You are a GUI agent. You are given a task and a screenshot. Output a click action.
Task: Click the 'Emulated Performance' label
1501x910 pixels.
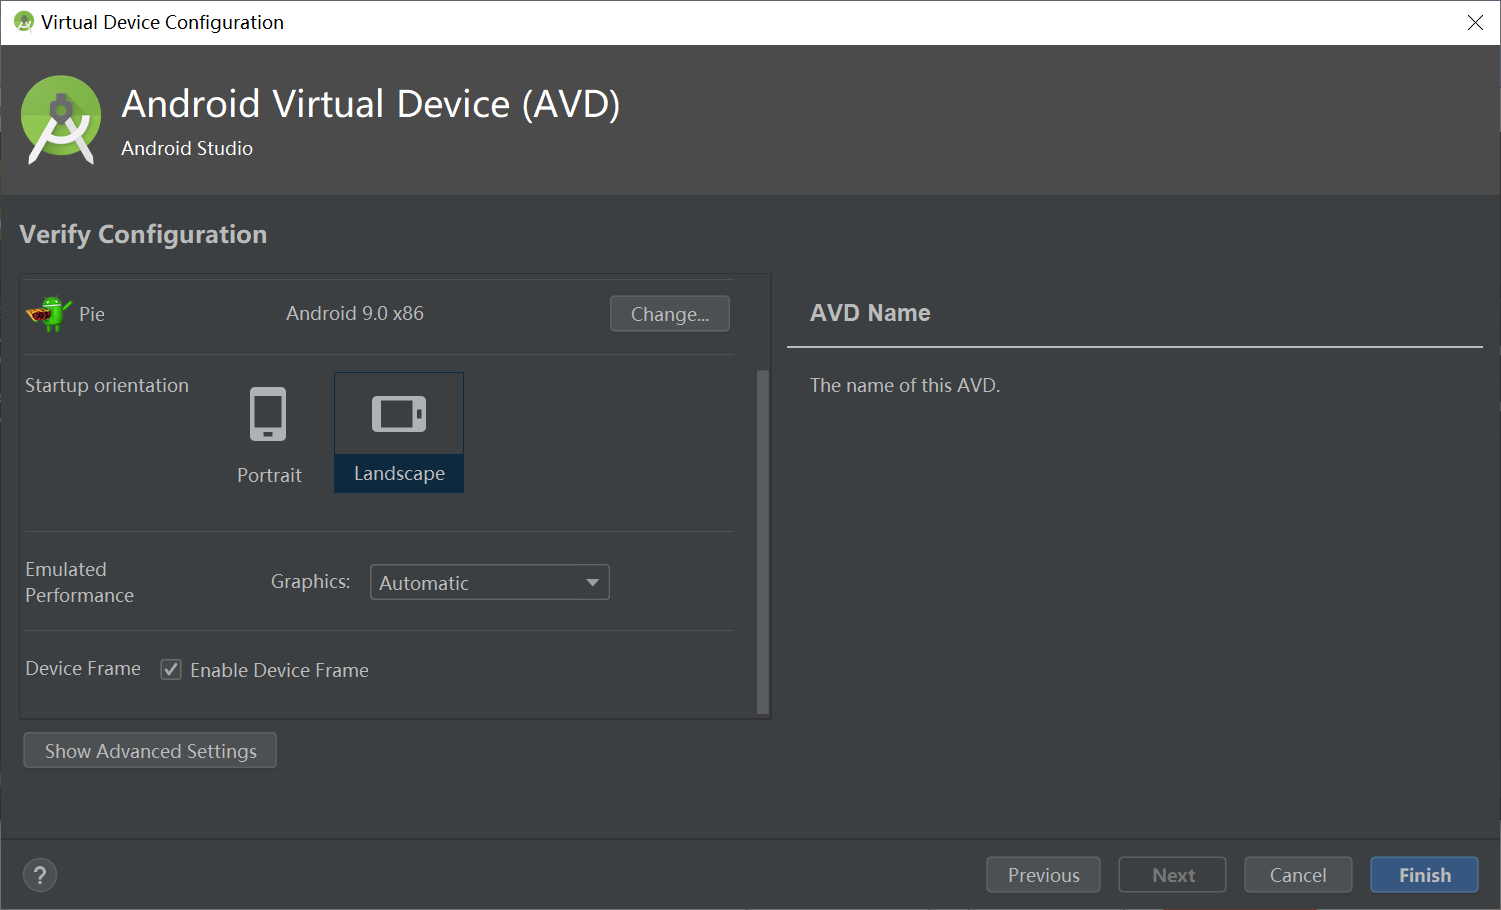pos(79,582)
